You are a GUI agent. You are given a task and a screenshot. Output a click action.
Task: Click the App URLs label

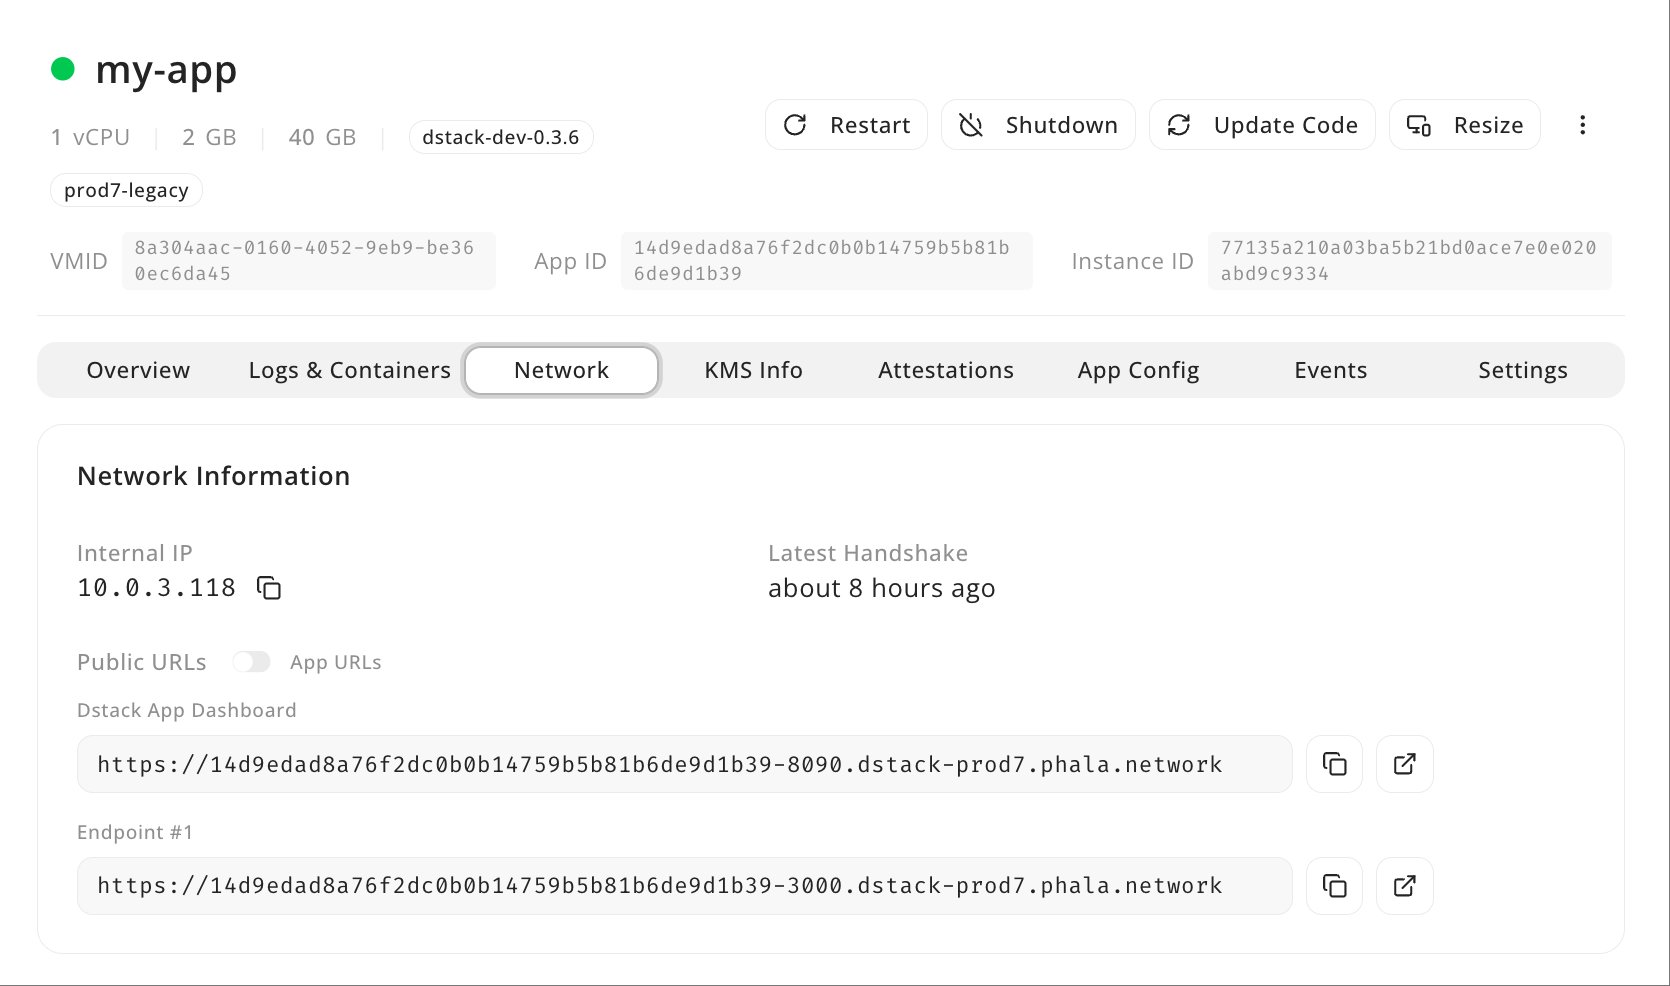pos(336,662)
